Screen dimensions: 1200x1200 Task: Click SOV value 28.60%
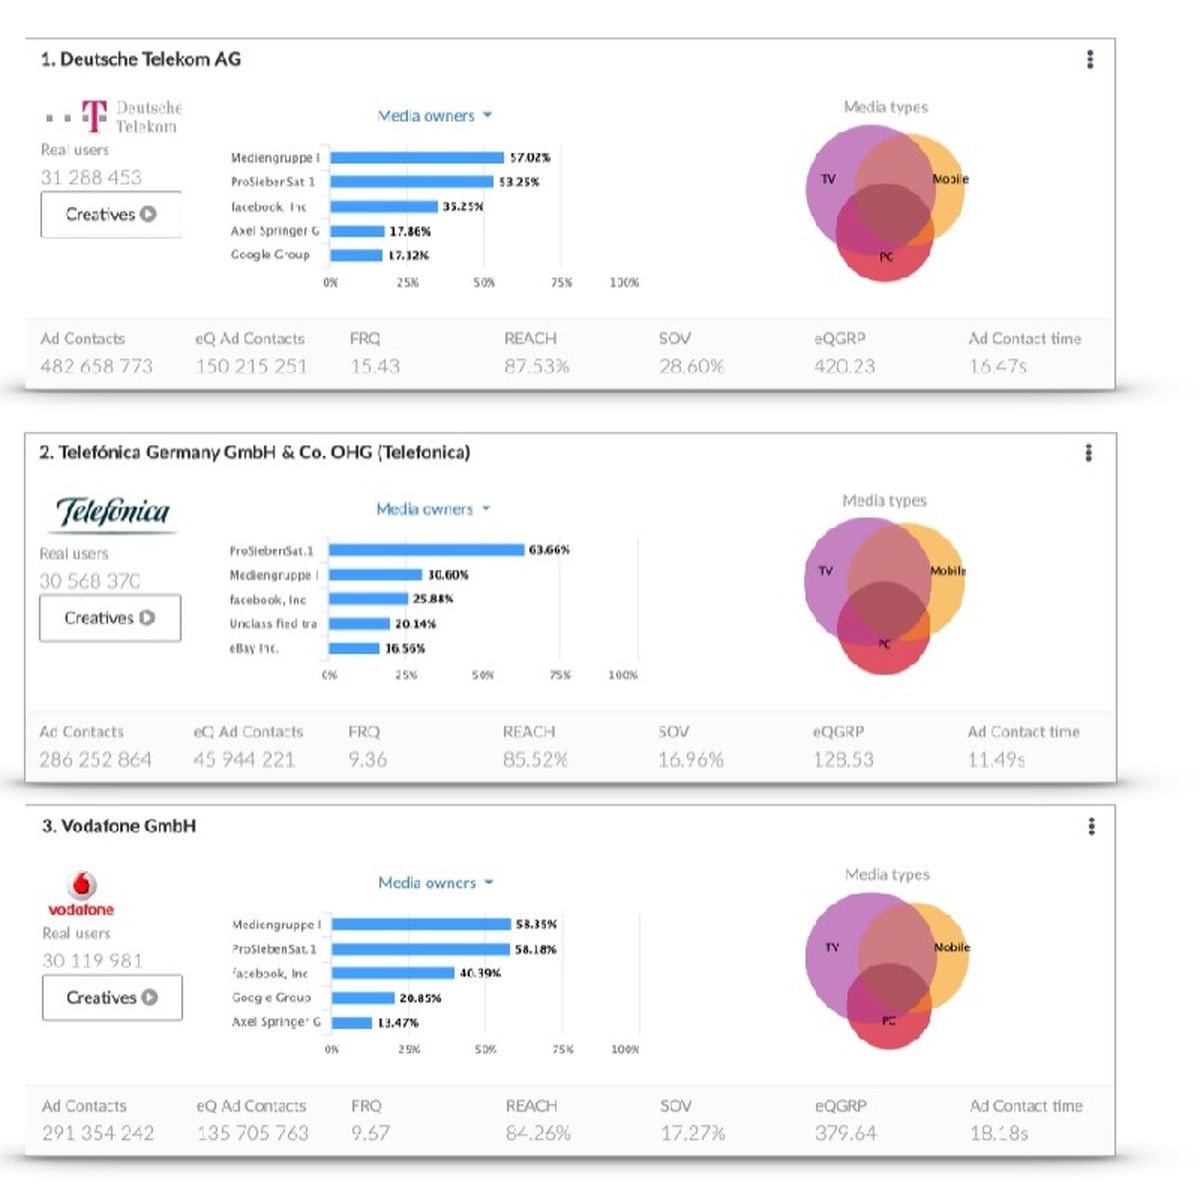click(691, 366)
